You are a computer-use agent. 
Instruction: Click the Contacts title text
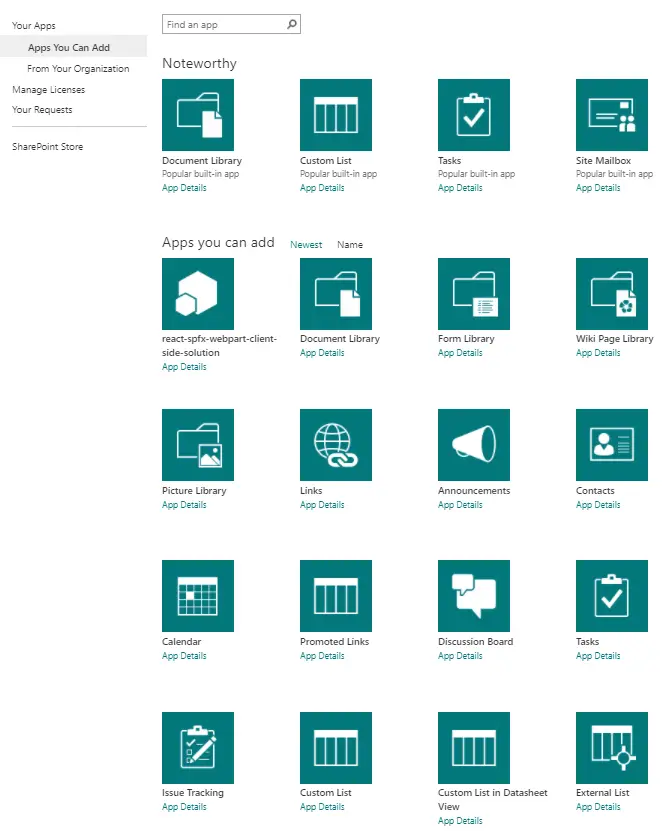click(595, 491)
